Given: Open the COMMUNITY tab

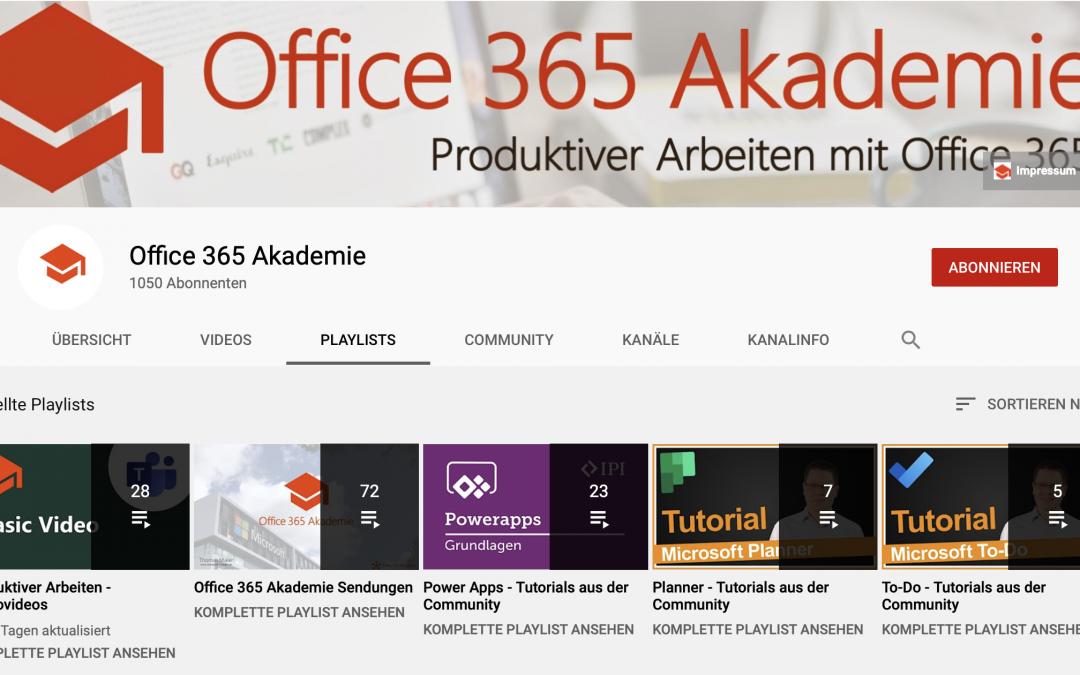Looking at the screenshot, I should (x=508, y=340).
